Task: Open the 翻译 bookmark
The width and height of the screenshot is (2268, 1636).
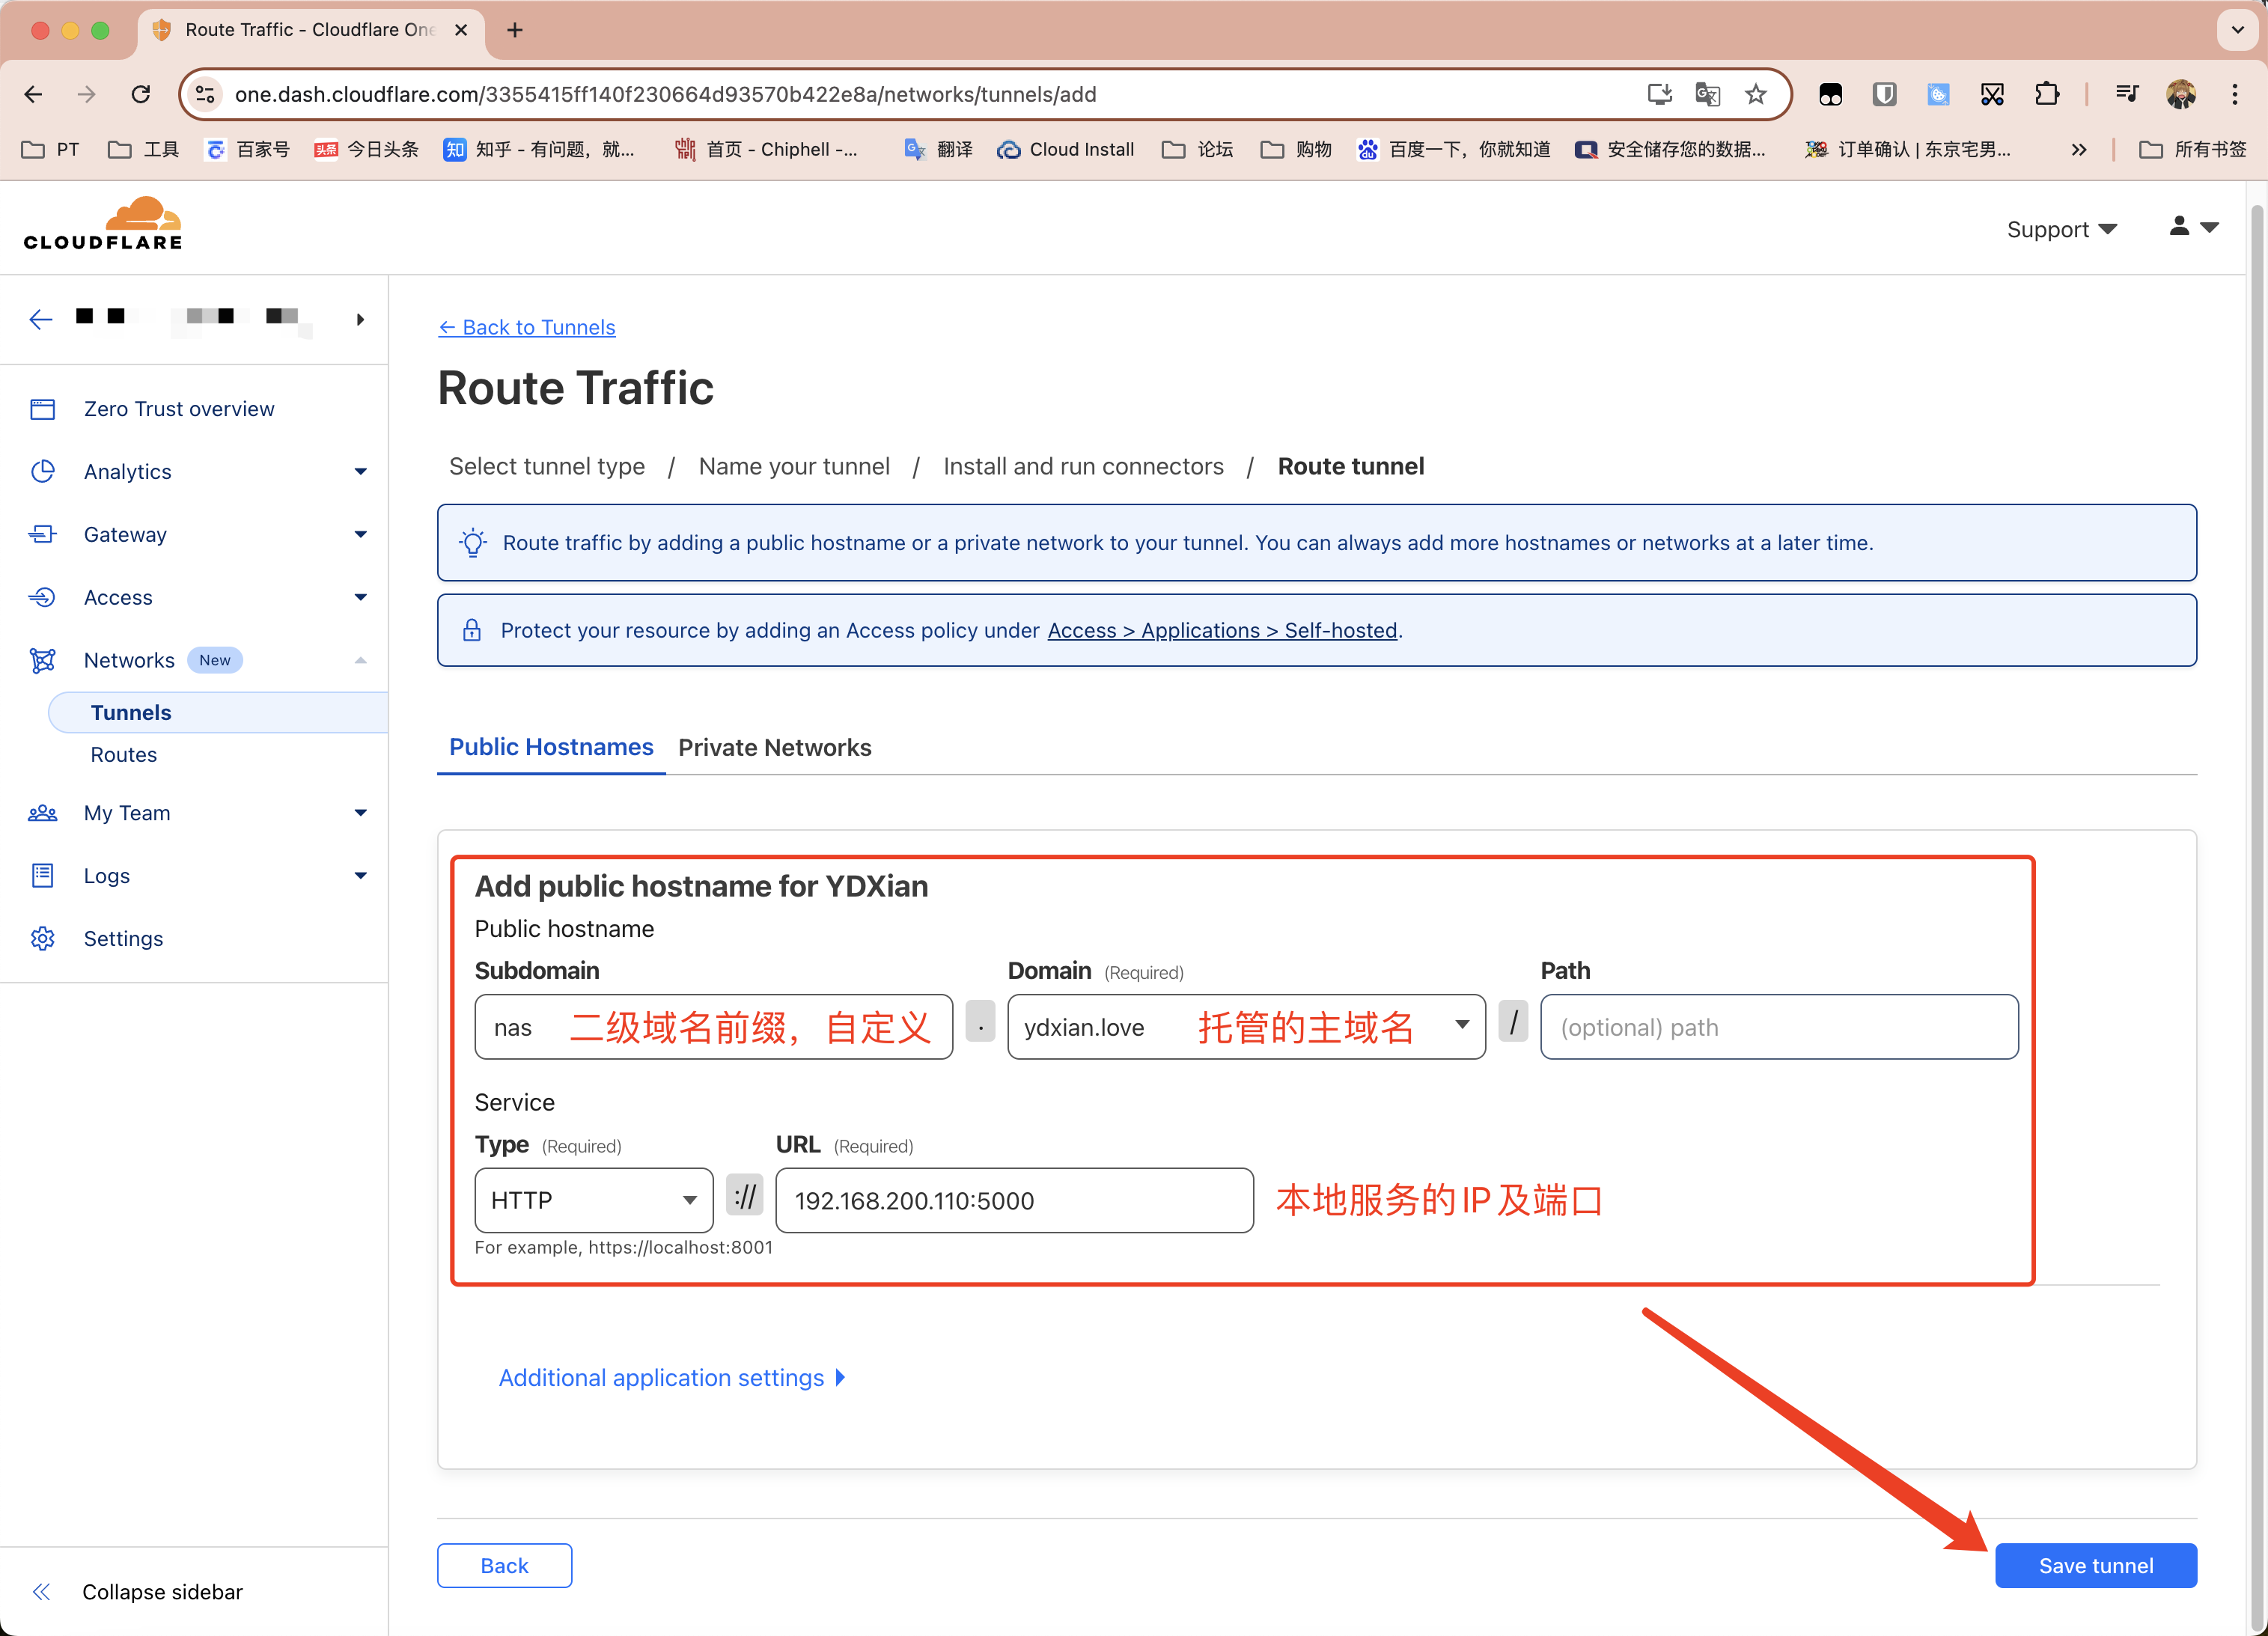Action: pyautogui.click(x=938, y=149)
